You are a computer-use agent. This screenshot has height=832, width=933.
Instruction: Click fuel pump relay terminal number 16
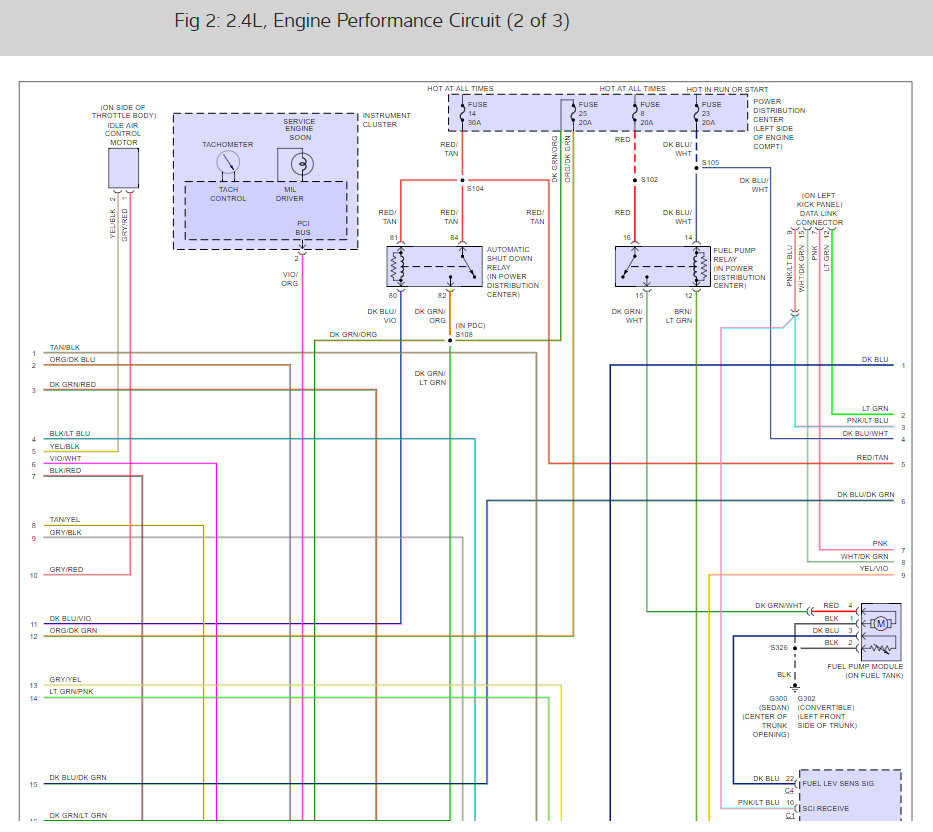click(627, 237)
